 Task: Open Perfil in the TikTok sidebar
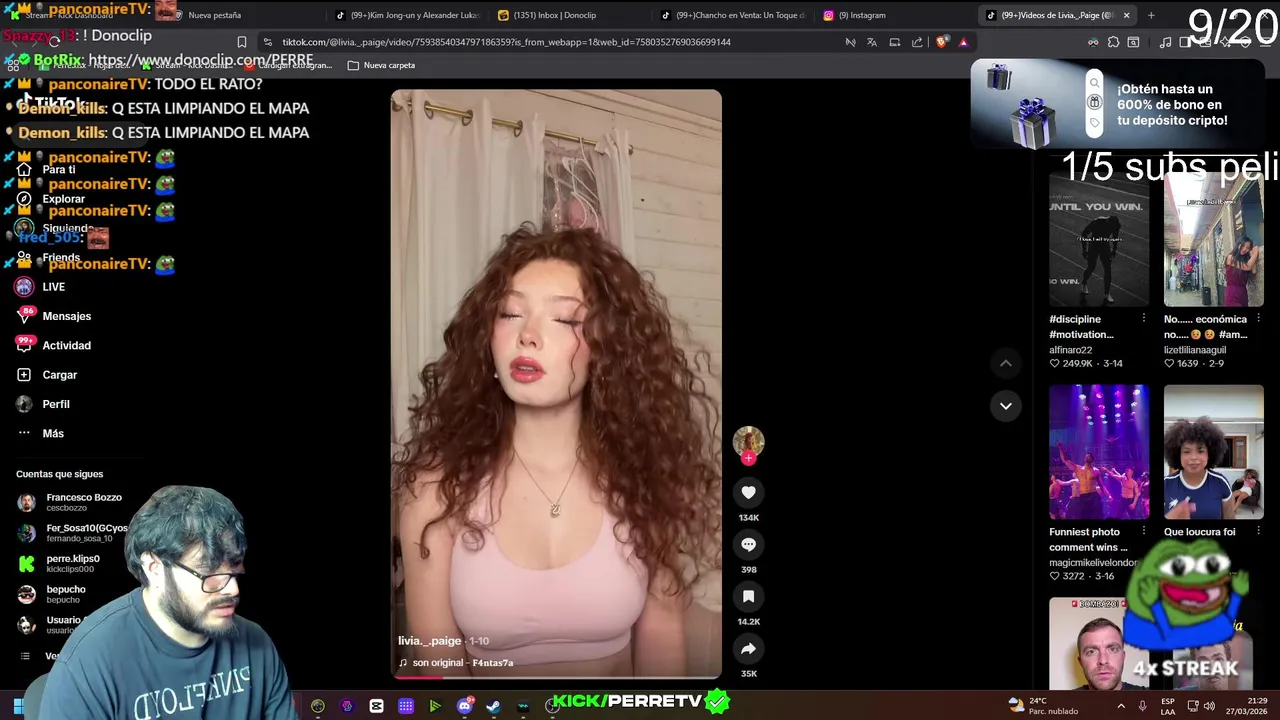point(43,404)
